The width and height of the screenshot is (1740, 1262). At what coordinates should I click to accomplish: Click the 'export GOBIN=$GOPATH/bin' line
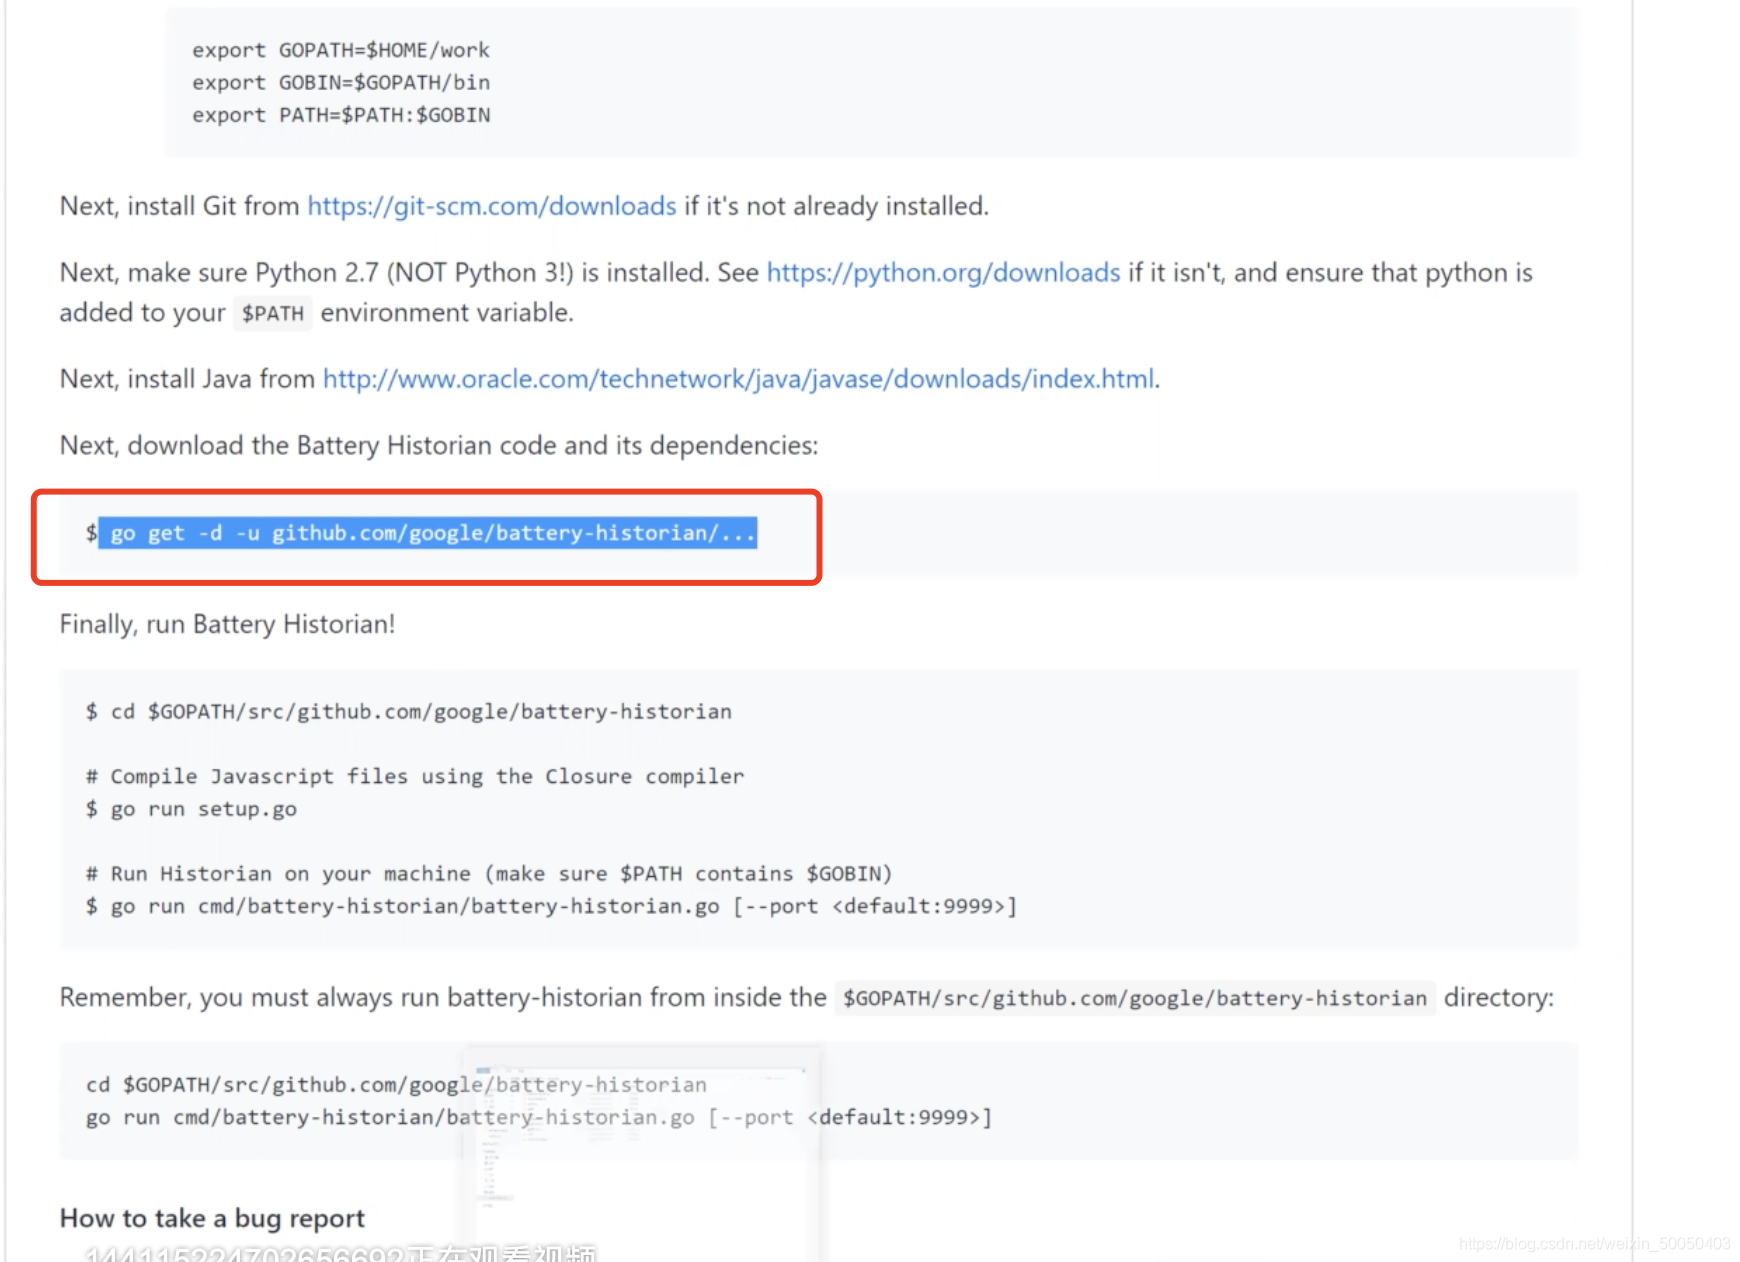pos(341,83)
